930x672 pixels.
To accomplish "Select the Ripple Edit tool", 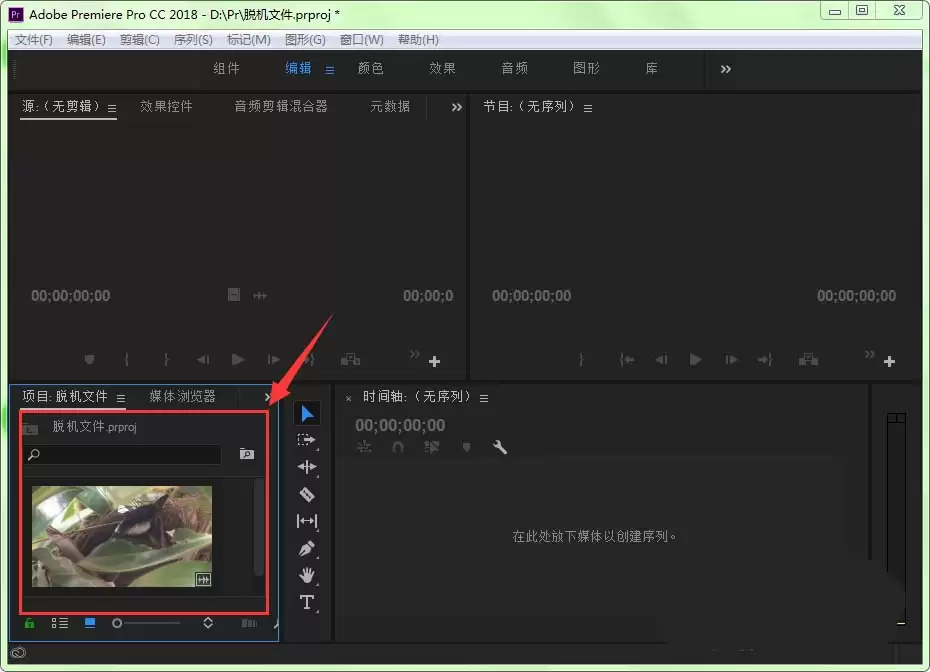I will point(307,467).
